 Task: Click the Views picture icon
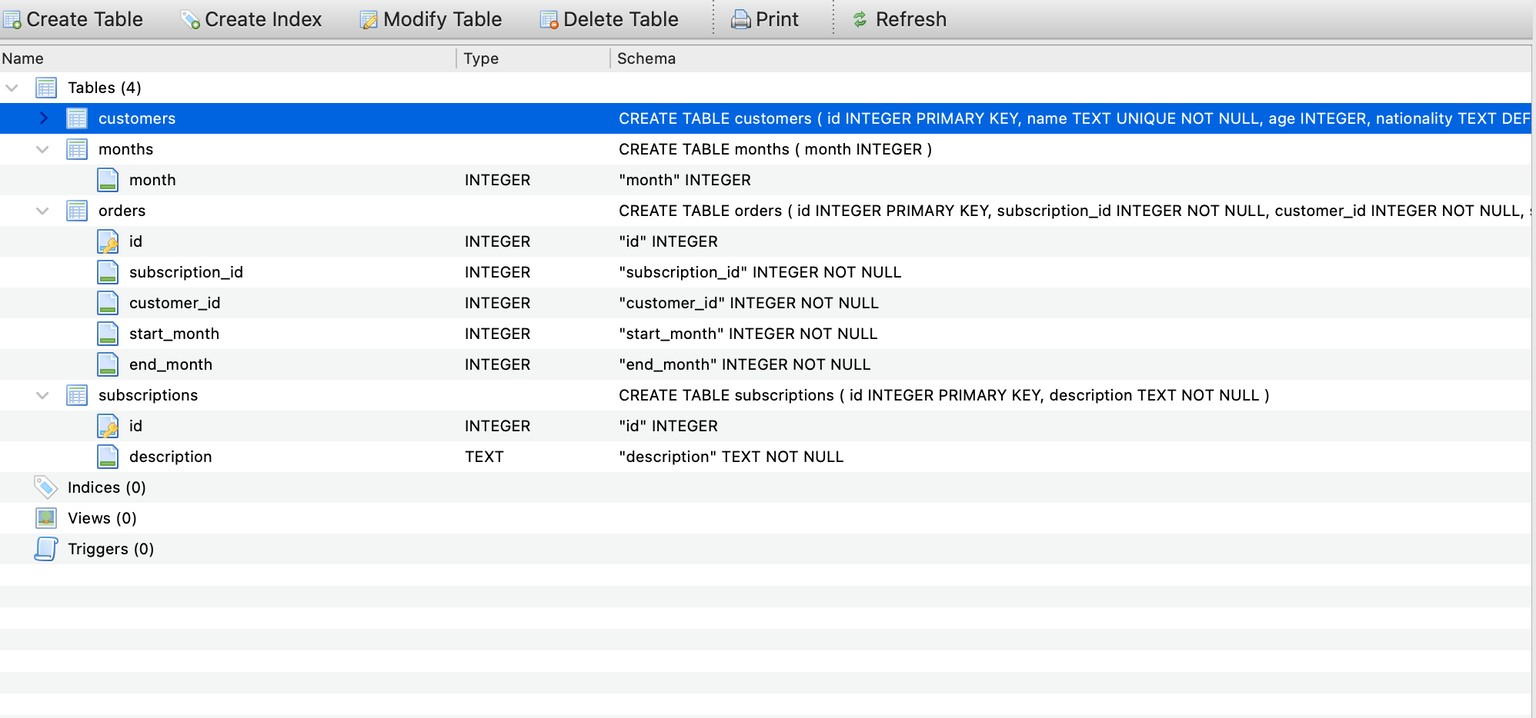[x=46, y=518]
